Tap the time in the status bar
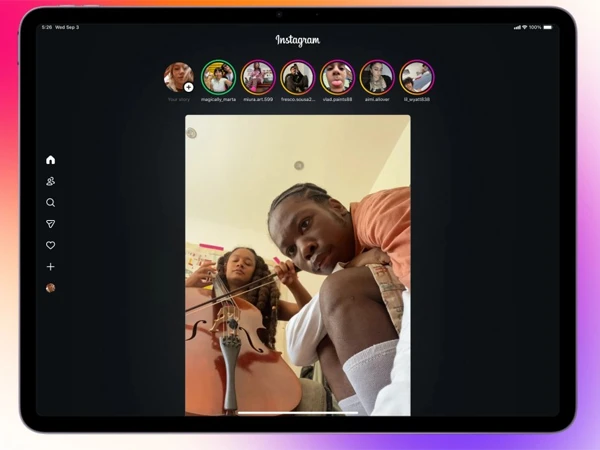 point(47,27)
